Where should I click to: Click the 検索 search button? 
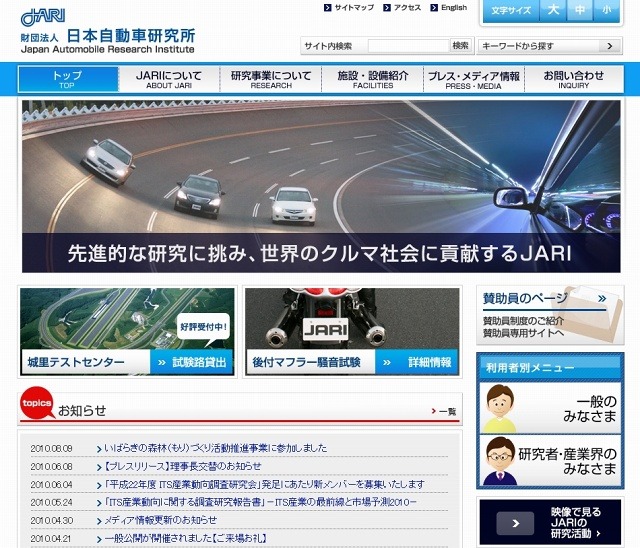461,45
